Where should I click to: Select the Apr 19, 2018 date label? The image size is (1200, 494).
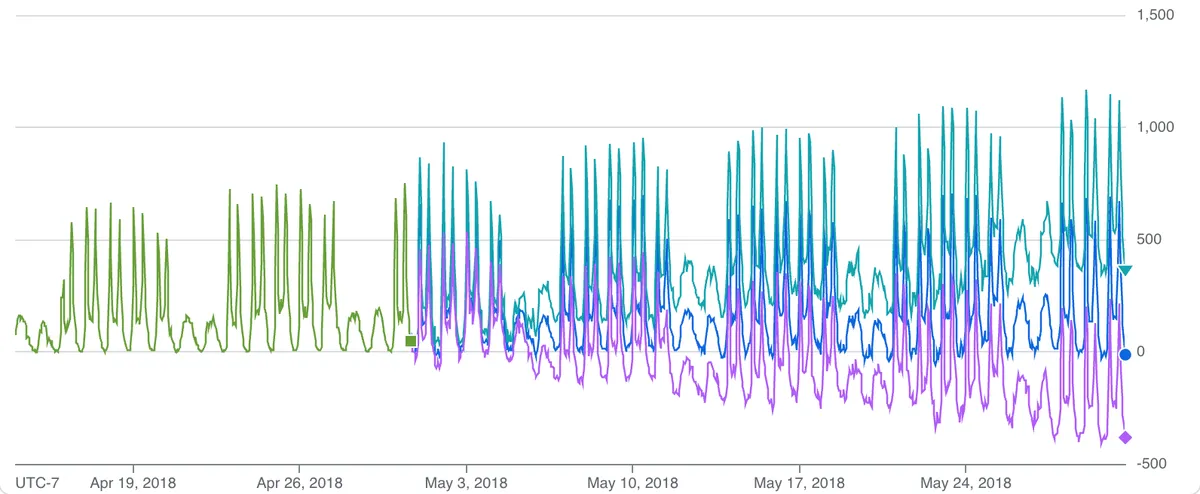point(133,482)
